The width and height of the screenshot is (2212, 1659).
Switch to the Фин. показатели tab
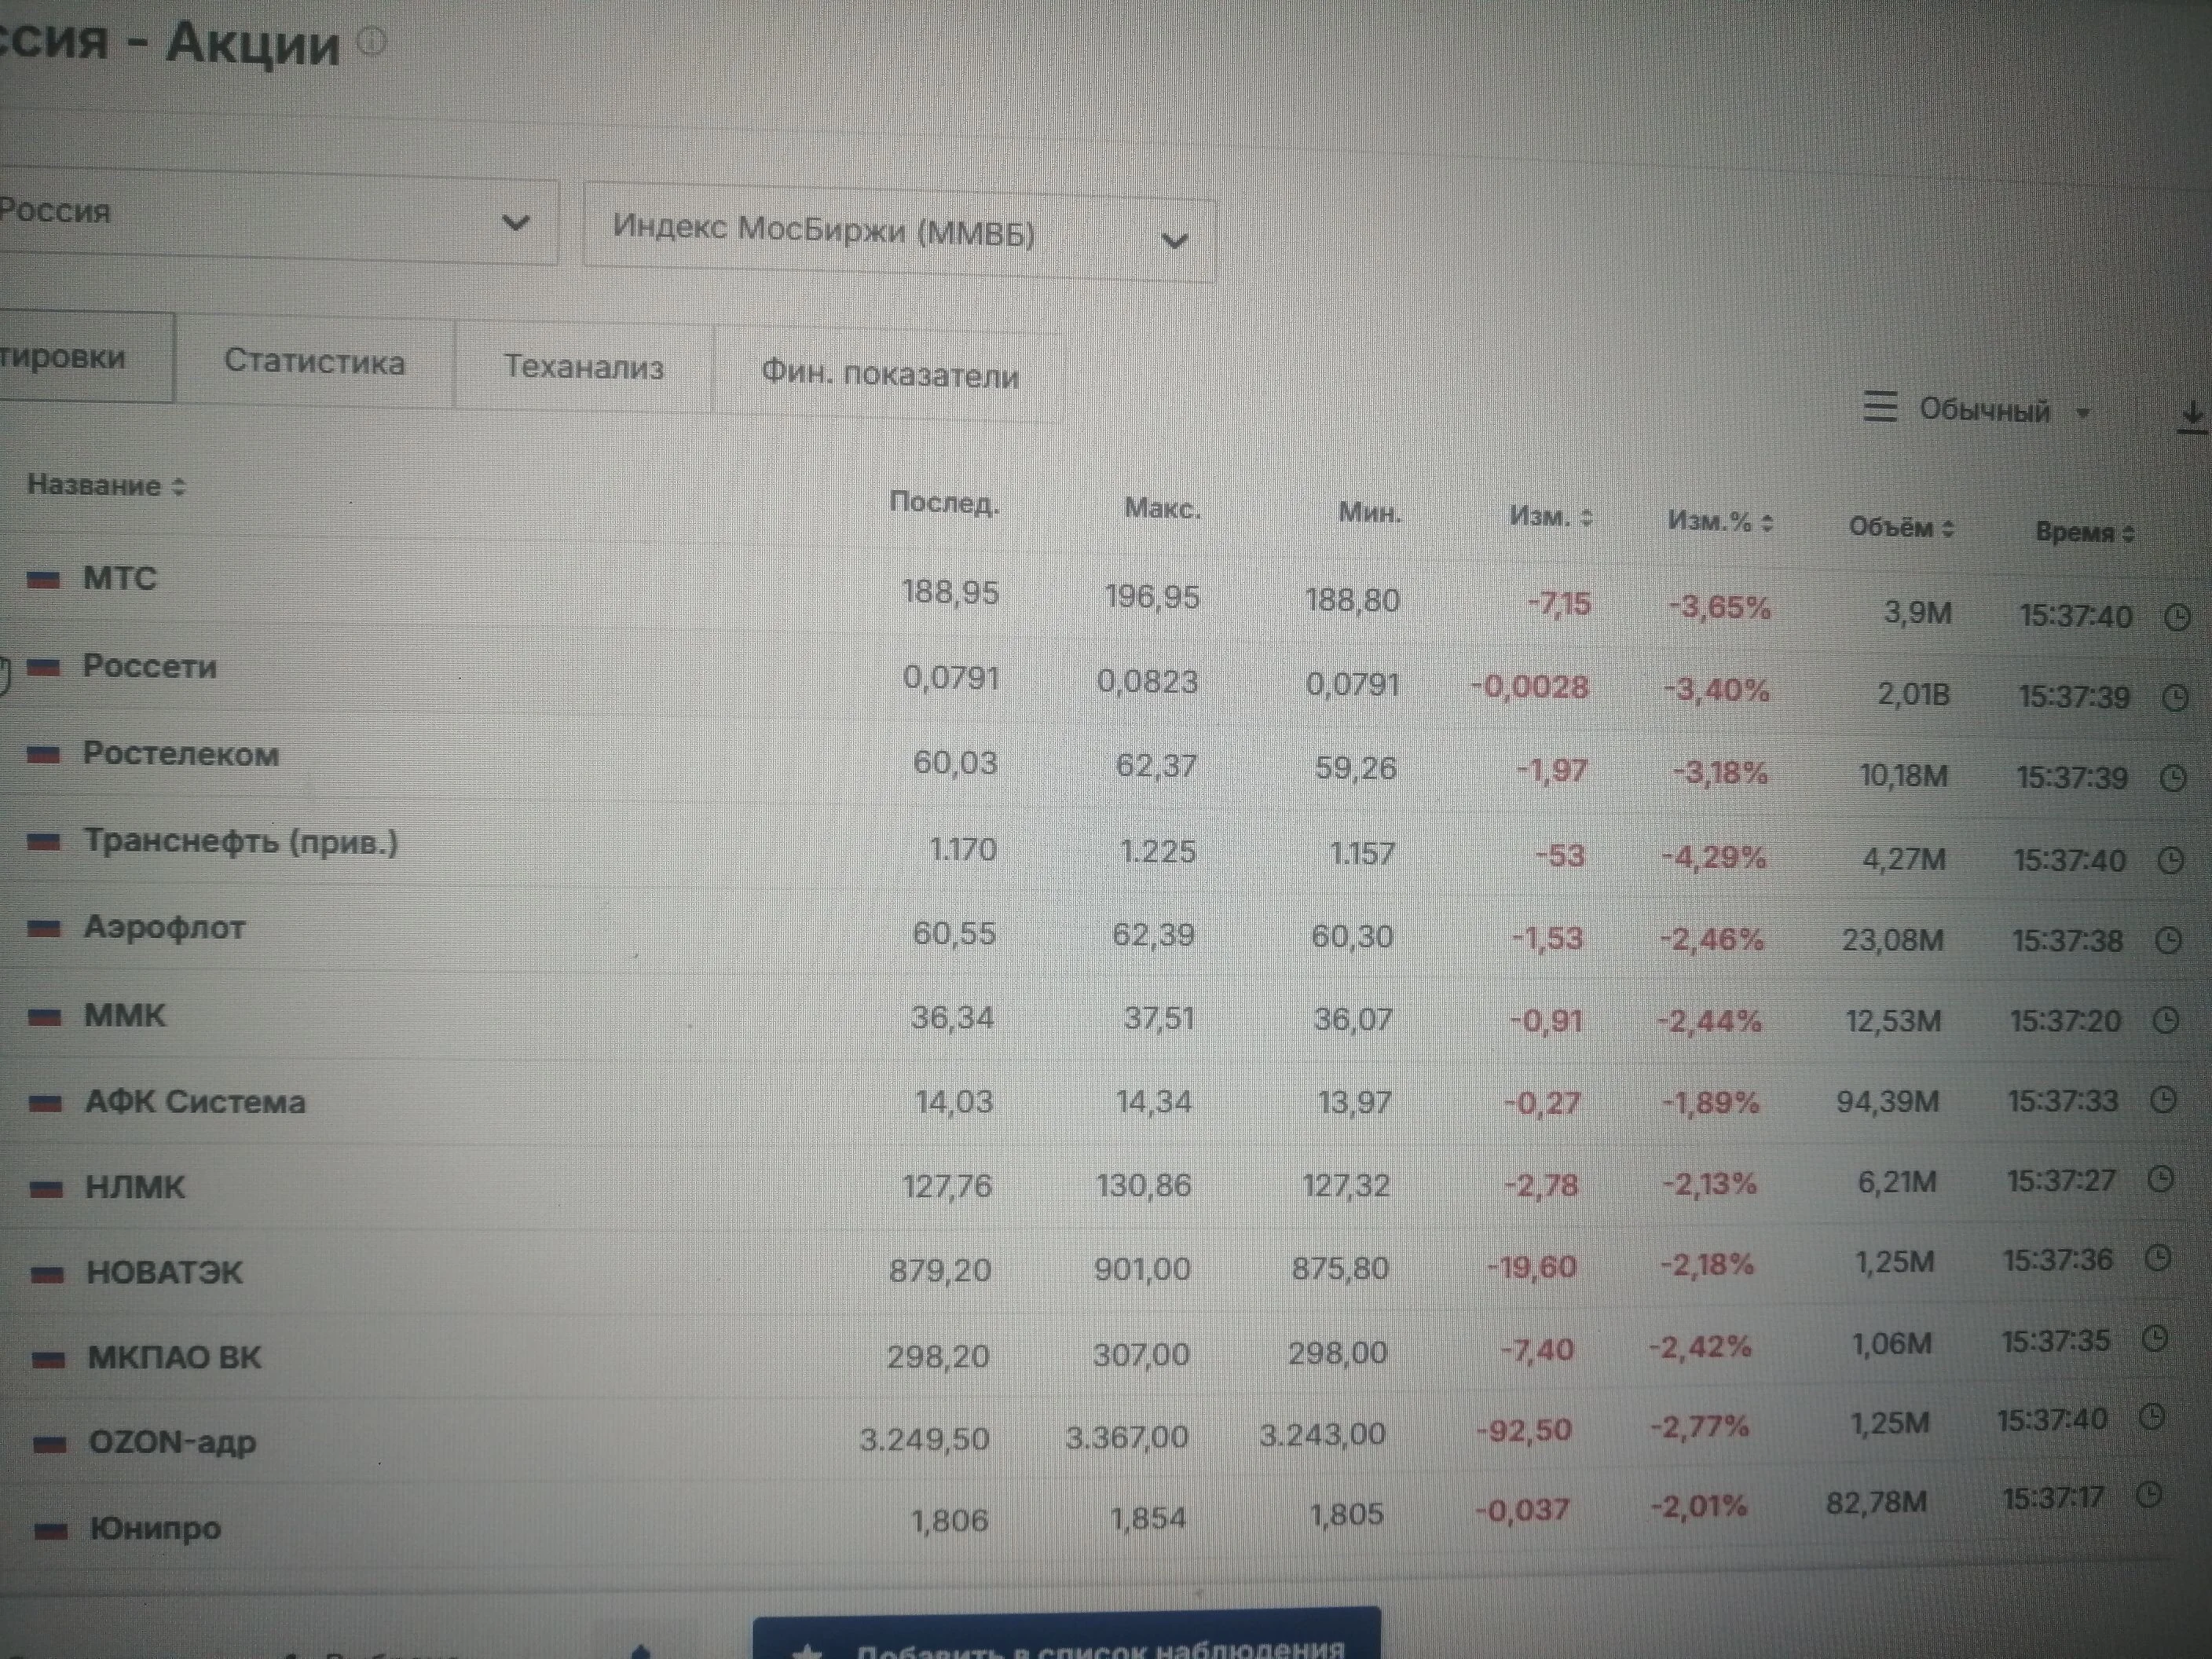coord(889,375)
